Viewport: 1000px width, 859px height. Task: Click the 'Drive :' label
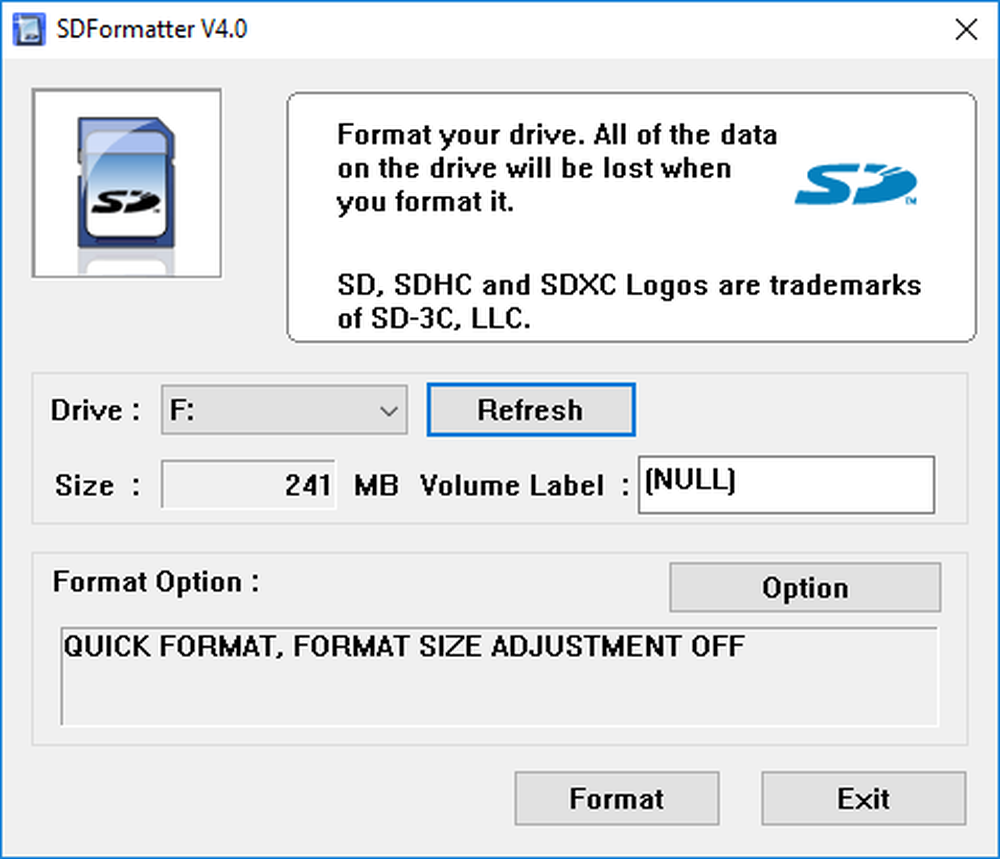pos(96,410)
